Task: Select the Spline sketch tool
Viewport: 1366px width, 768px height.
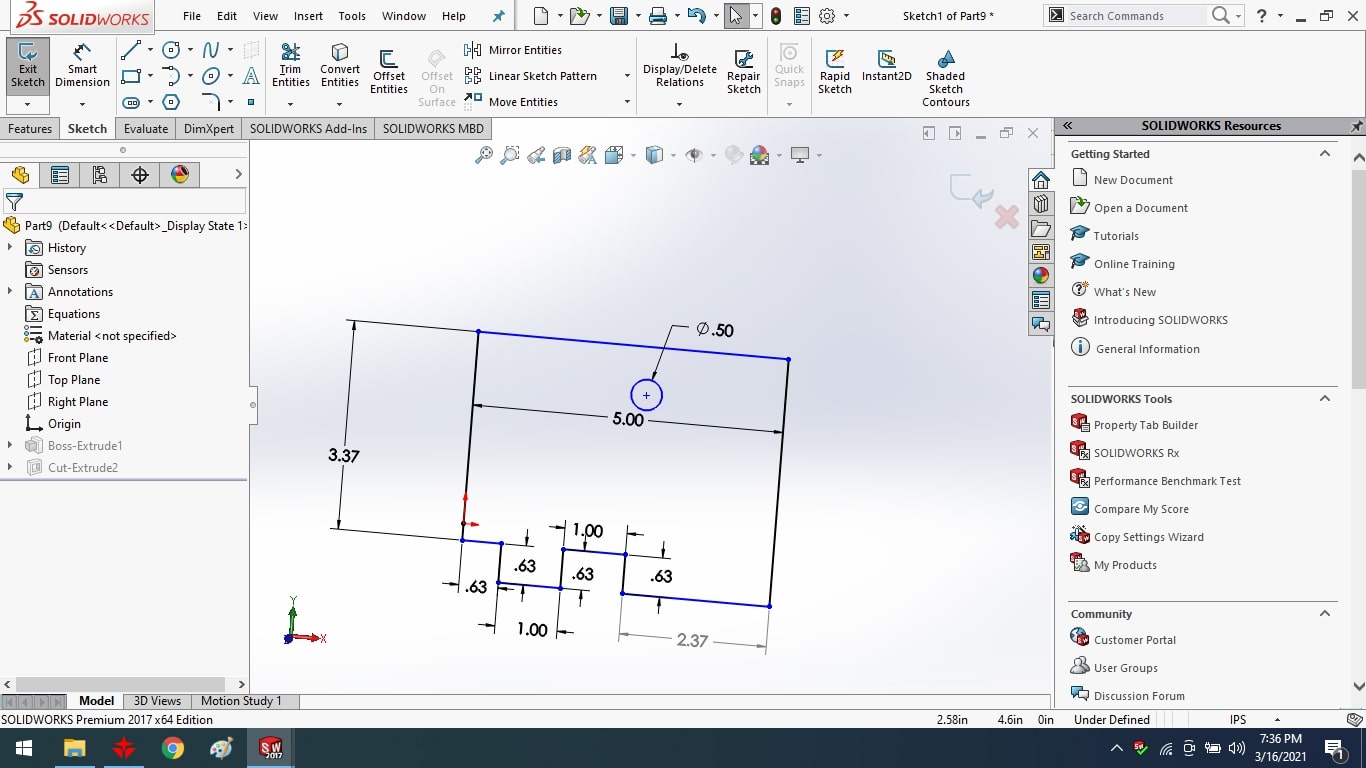Action: 211,50
